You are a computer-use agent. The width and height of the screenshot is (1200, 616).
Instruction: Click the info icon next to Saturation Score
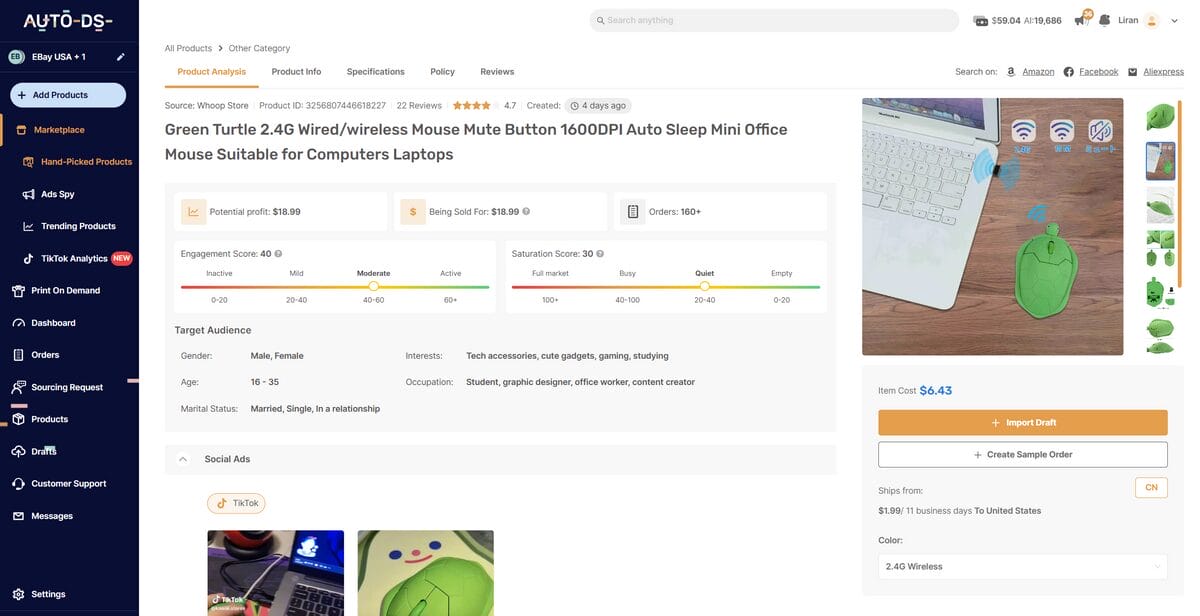point(600,254)
